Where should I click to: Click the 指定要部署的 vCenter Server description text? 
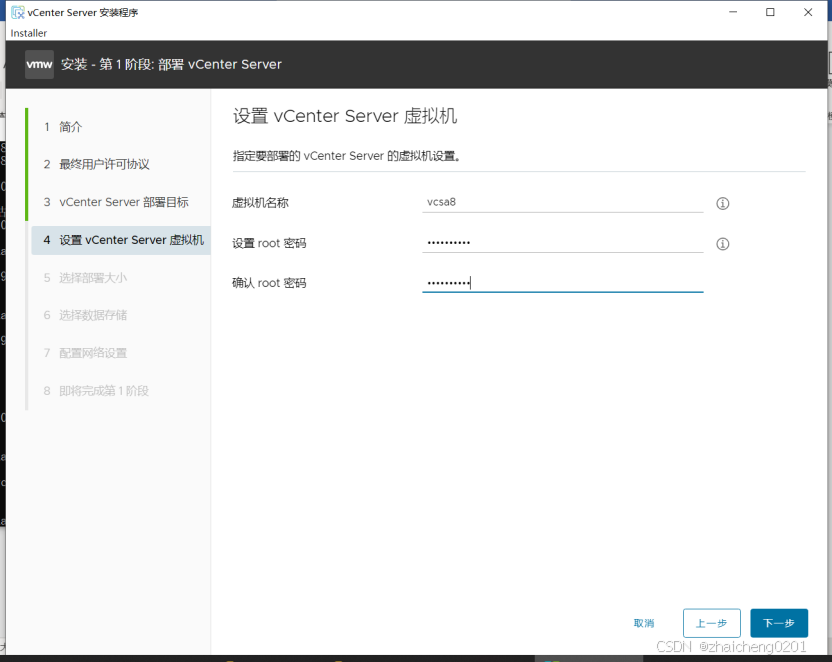346,156
